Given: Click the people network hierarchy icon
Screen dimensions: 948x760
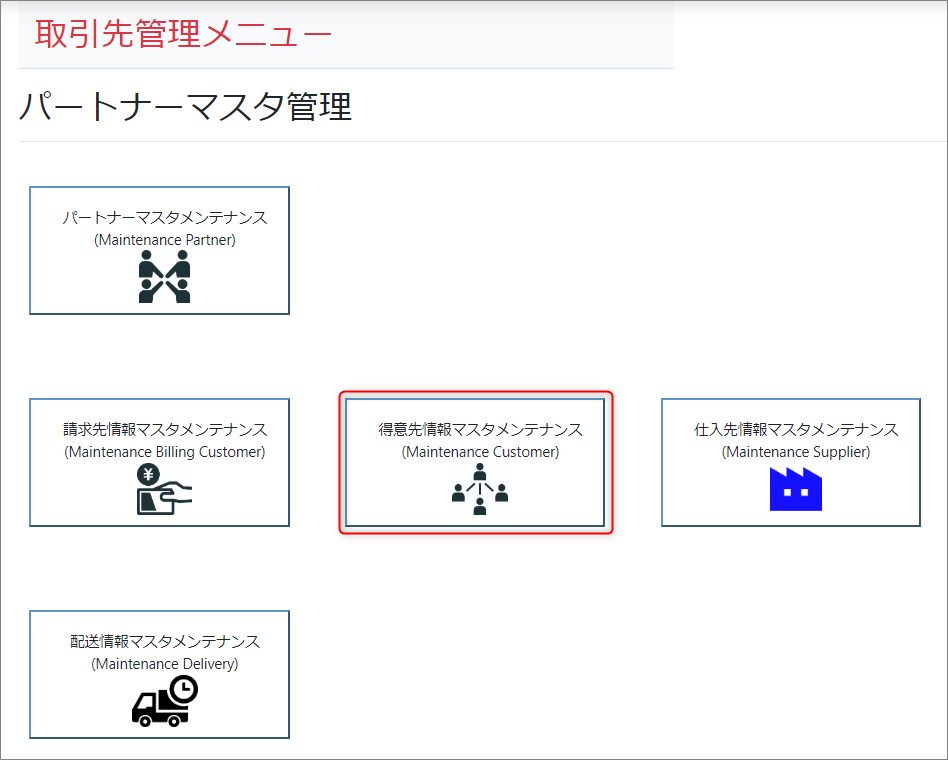Looking at the screenshot, I should pyautogui.click(x=480, y=489).
